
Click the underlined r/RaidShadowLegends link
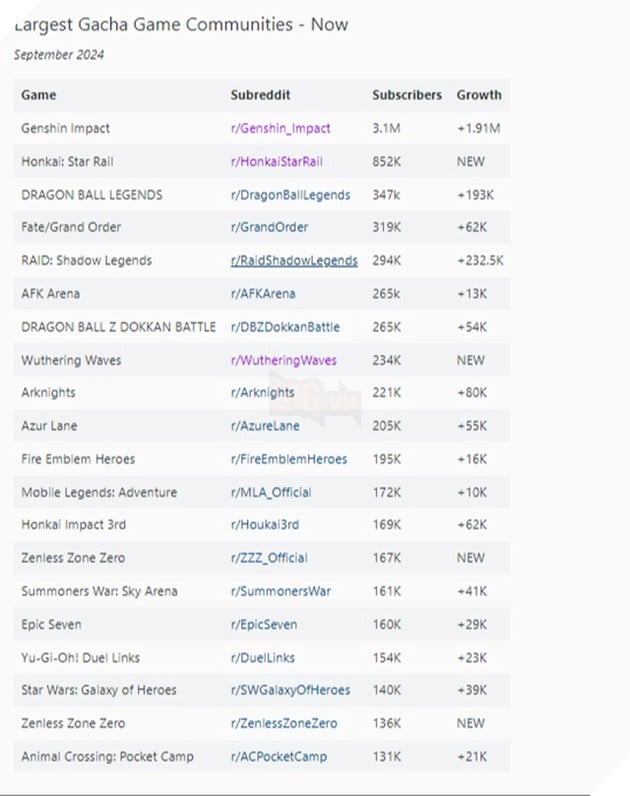tap(294, 261)
